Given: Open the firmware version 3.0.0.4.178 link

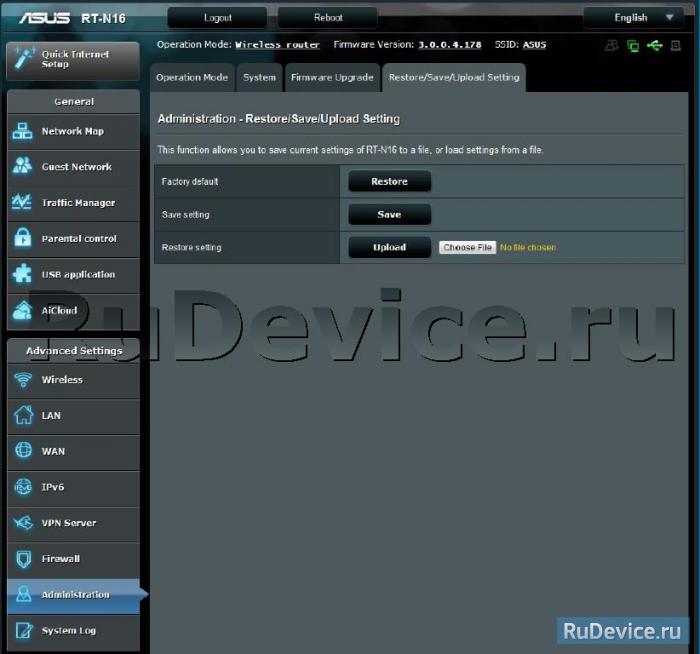Looking at the screenshot, I should pyautogui.click(x=449, y=45).
